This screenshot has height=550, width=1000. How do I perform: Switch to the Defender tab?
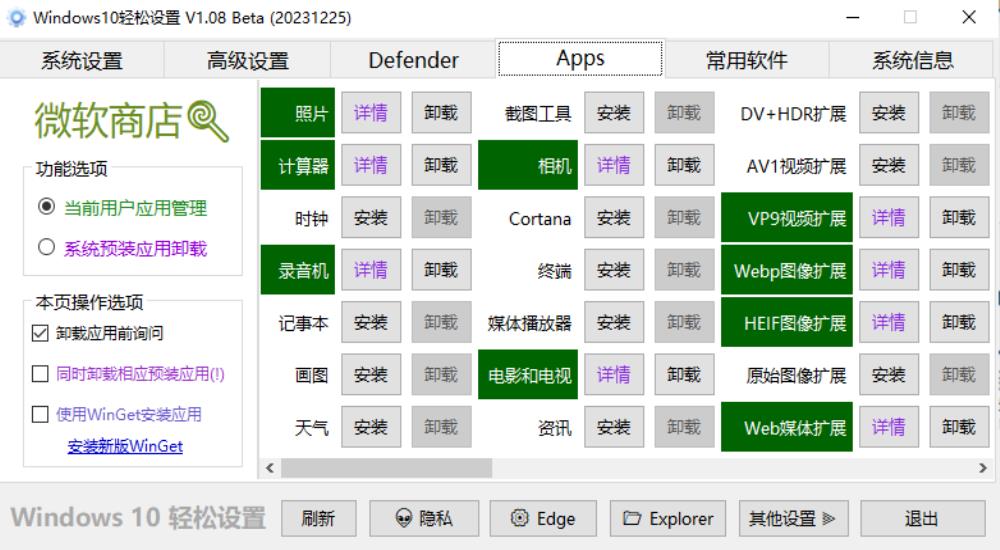[x=413, y=60]
